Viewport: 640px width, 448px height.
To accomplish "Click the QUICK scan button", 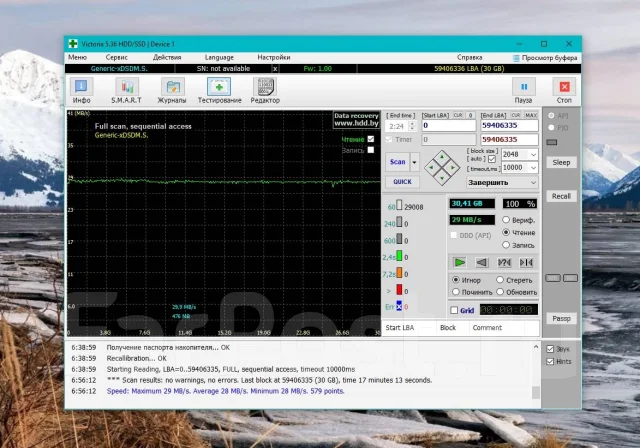I will coord(402,182).
